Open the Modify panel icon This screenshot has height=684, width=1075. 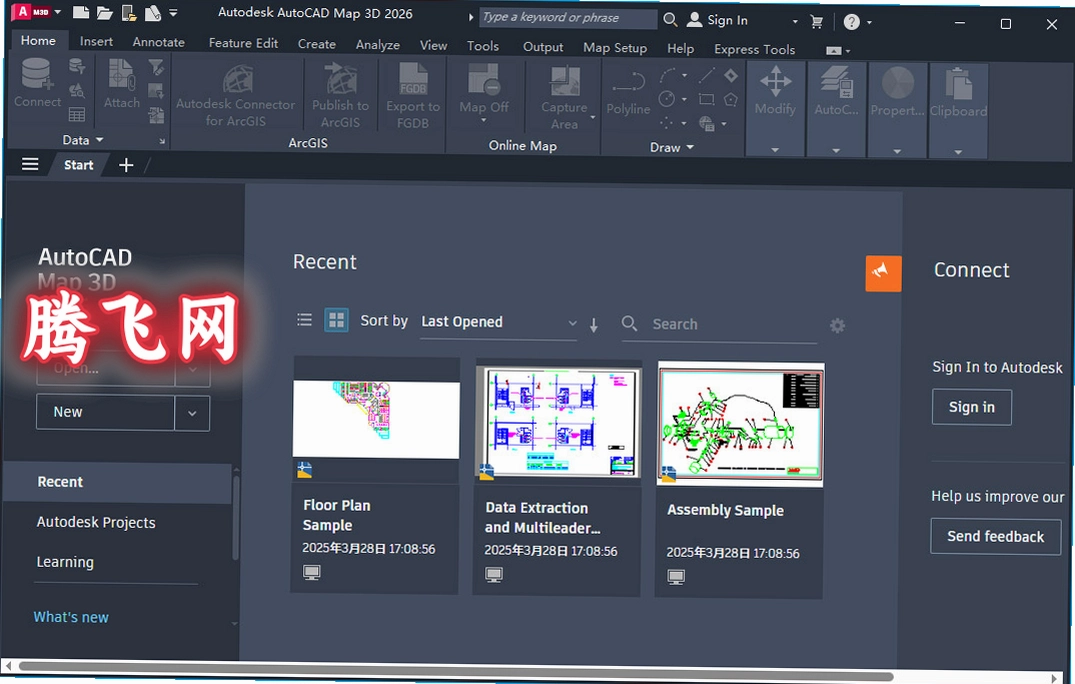(x=775, y=82)
